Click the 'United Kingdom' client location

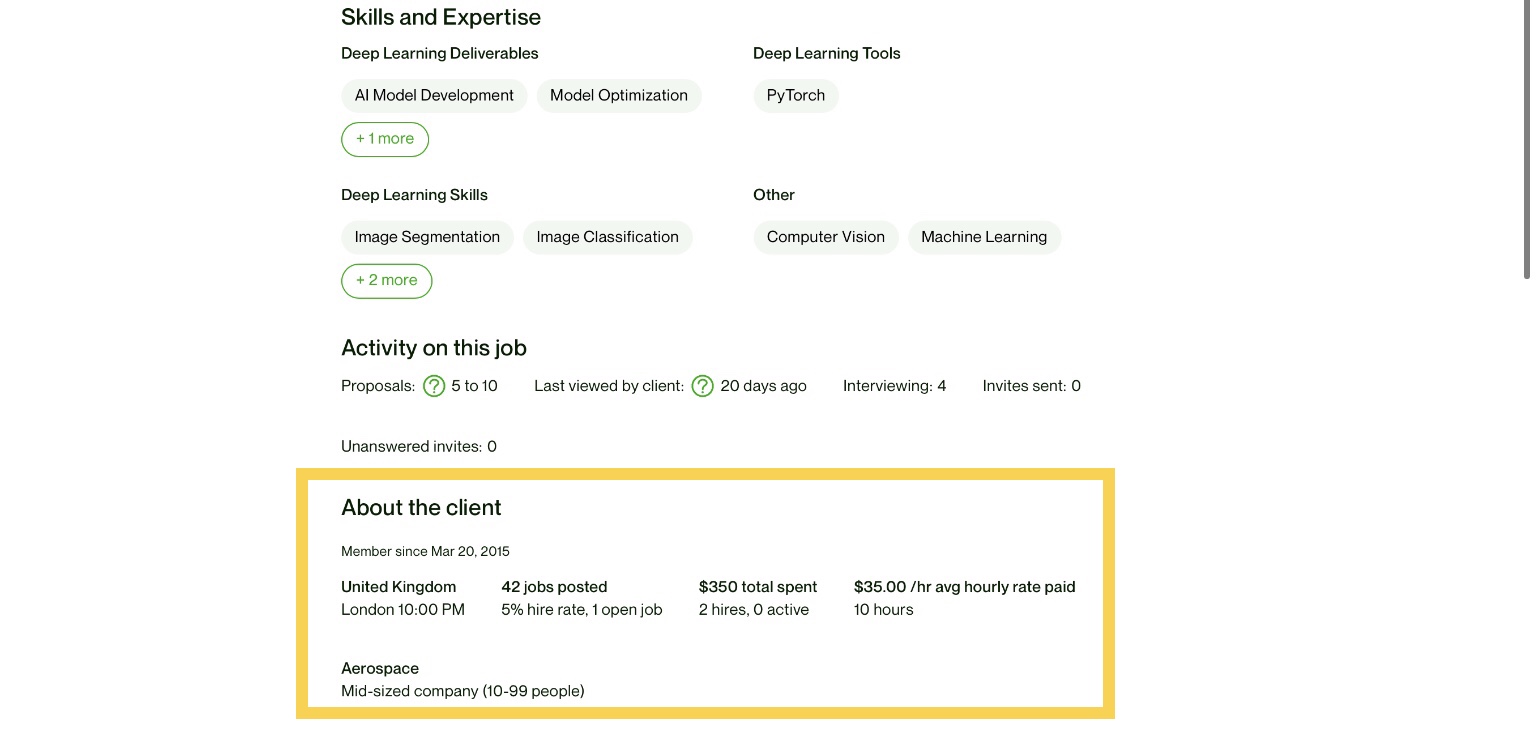[x=398, y=587]
